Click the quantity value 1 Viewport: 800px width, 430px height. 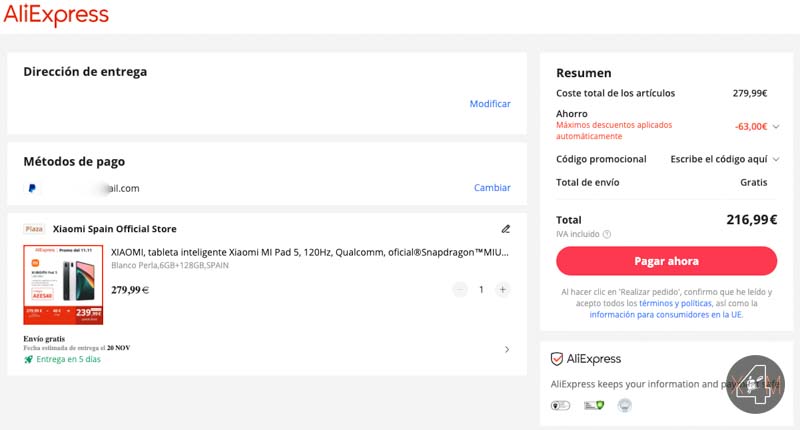click(481, 290)
